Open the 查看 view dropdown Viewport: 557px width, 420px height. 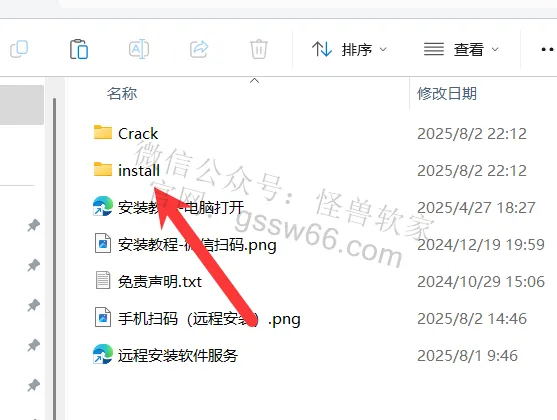[461, 49]
